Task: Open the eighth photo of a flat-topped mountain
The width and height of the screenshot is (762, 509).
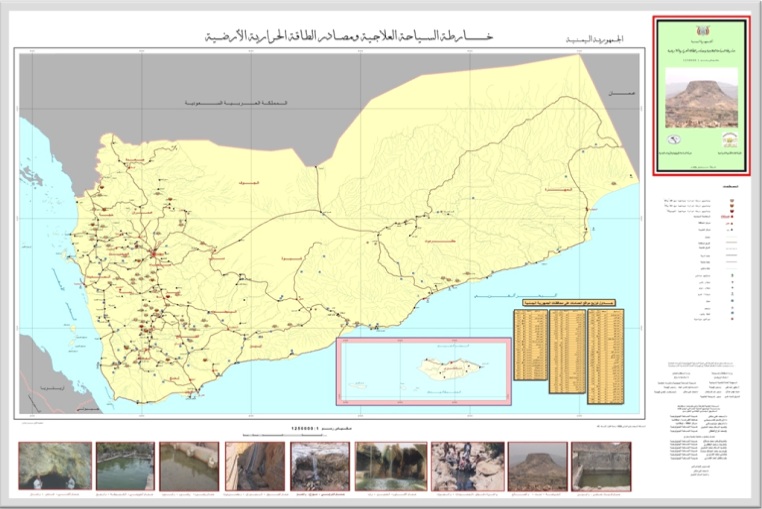Action: (537, 467)
